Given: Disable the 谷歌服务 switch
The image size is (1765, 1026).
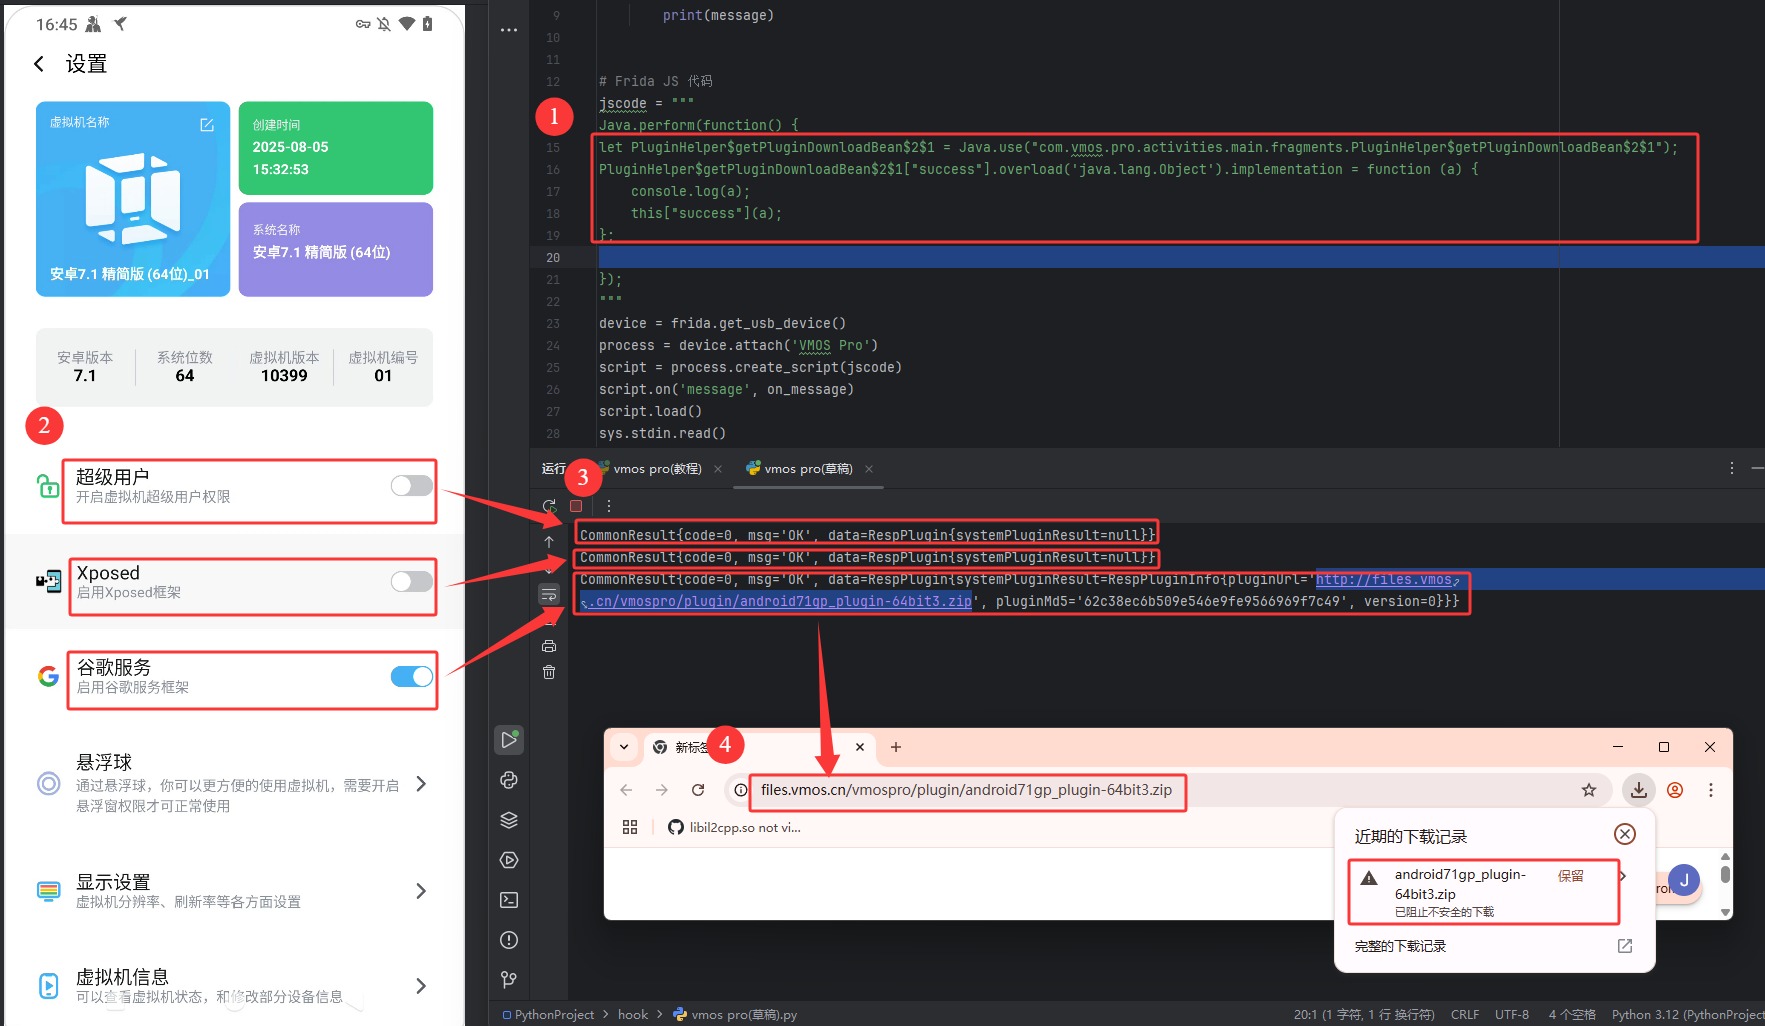Looking at the screenshot, I should click(x=412, y=677).
